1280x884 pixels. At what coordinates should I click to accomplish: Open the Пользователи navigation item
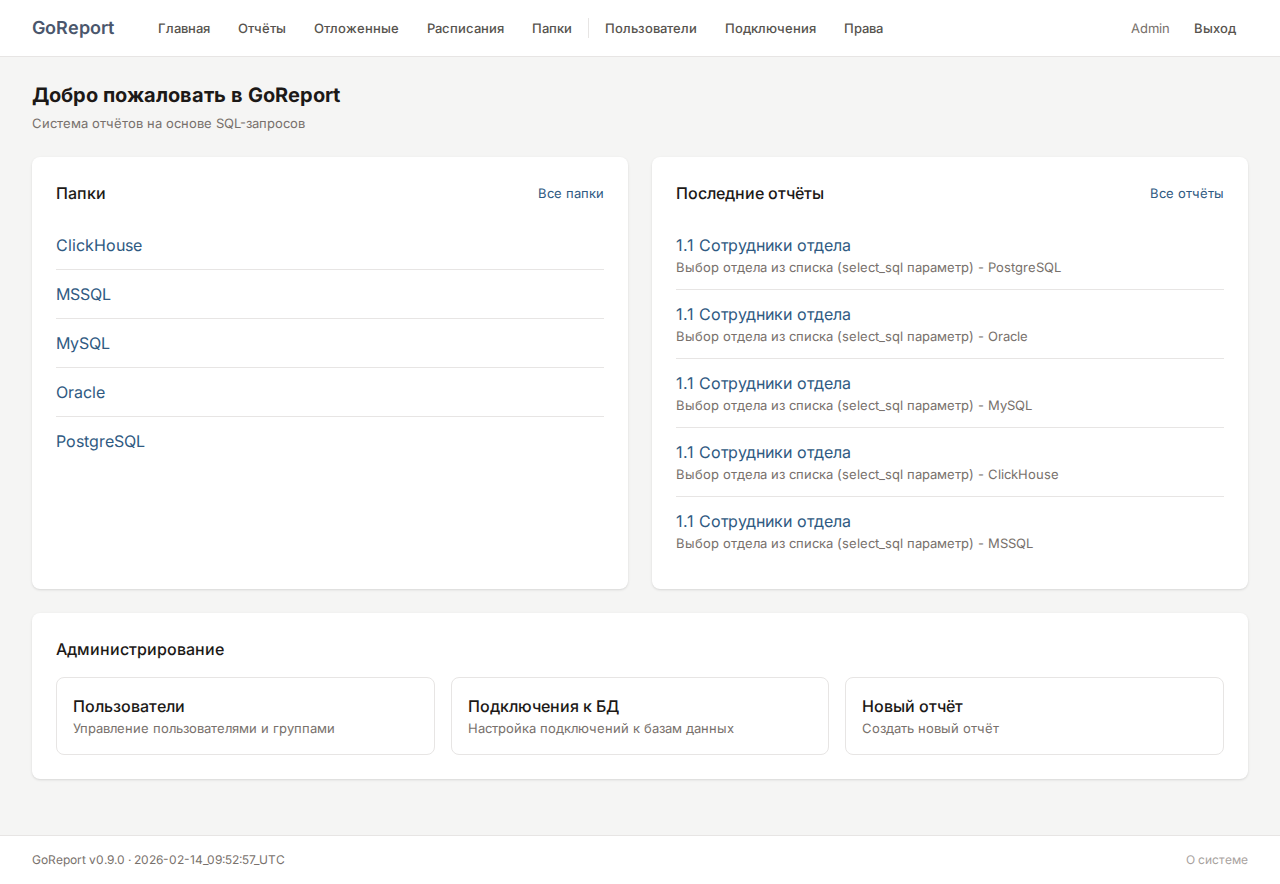(x=650, y=28)
